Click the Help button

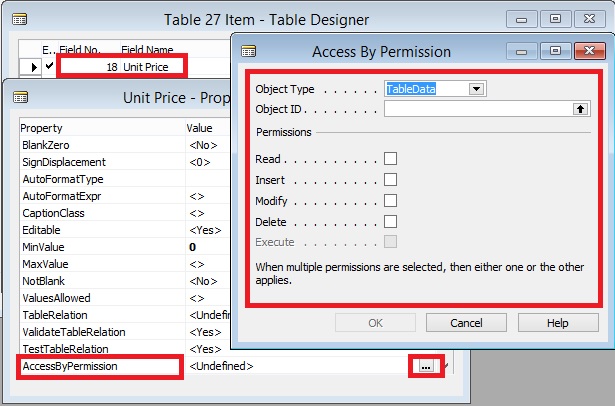click(x=557, y=323)
